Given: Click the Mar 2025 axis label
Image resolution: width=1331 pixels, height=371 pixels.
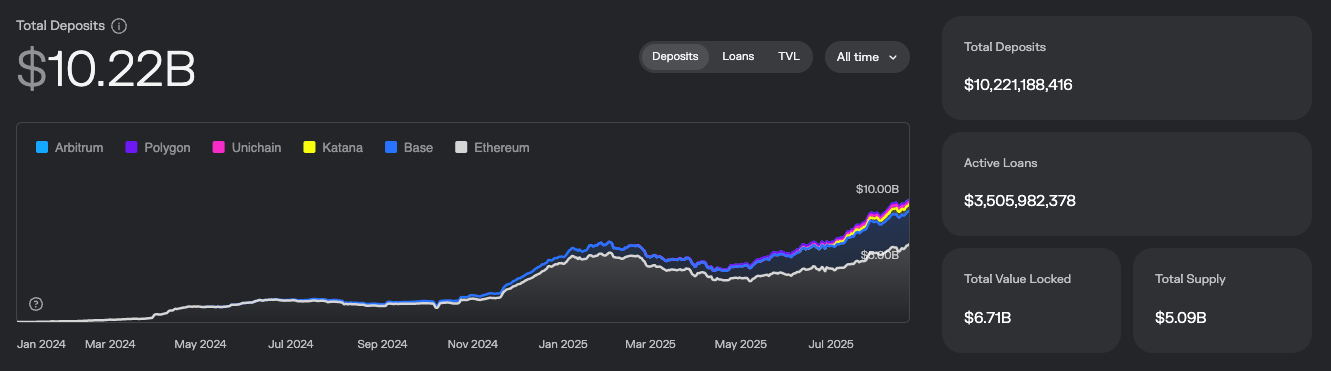Looking at the screenshot, I should pyautogui.click(x=650, y=344).
